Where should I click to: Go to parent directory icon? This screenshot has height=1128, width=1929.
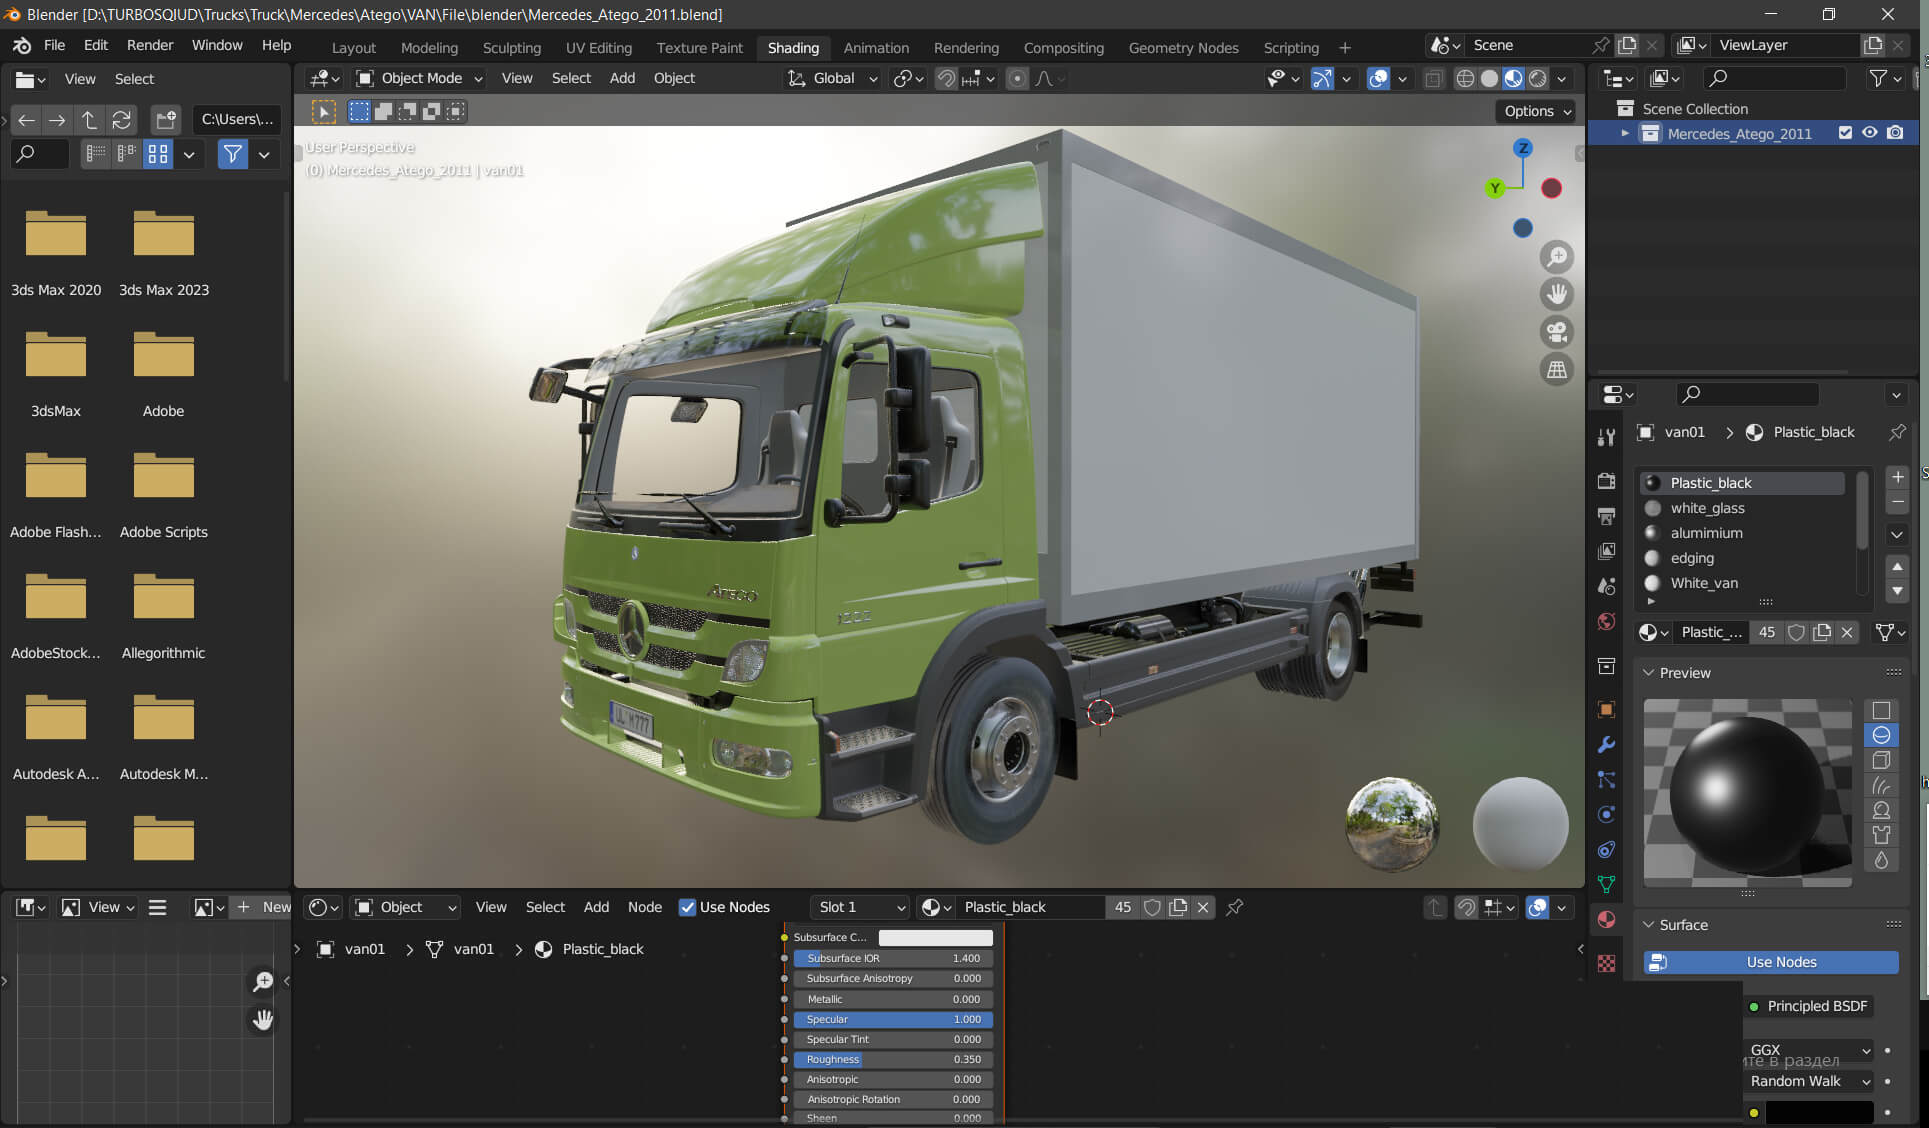point(89,120)
